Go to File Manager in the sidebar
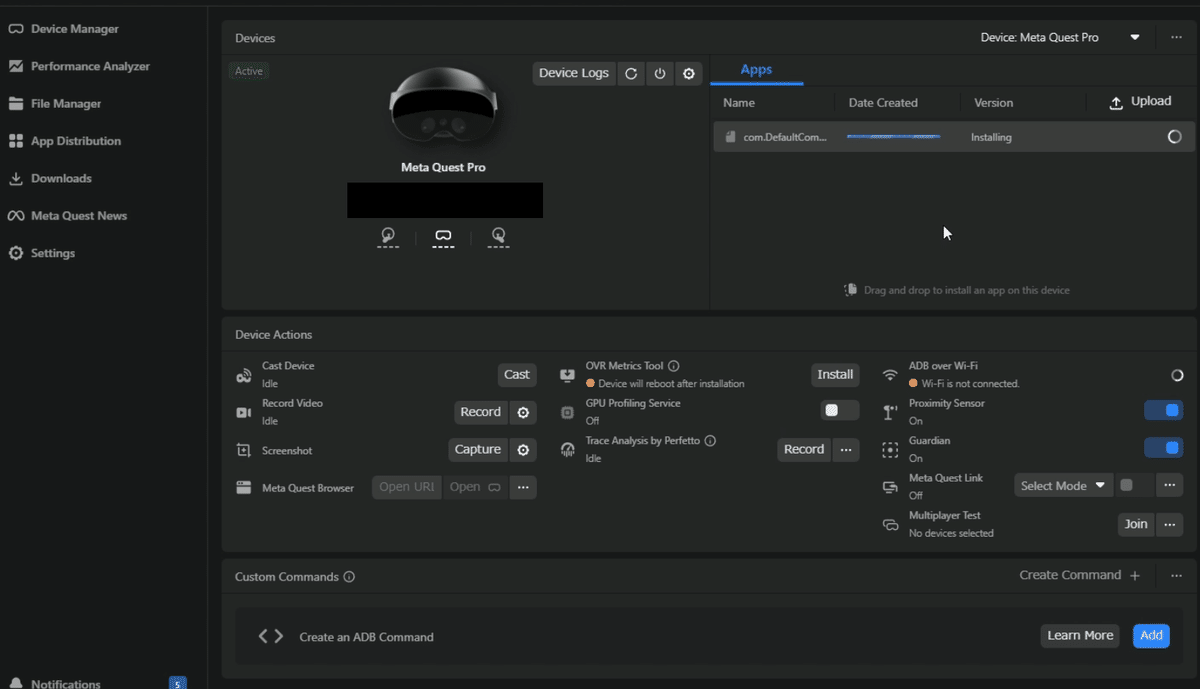 [55, 103]
